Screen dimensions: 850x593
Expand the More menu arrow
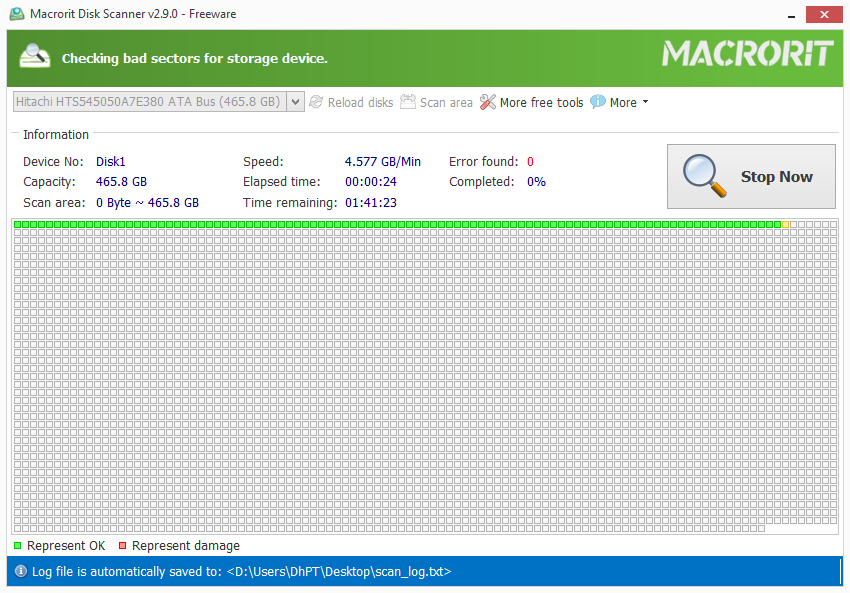tap(645, 102)
